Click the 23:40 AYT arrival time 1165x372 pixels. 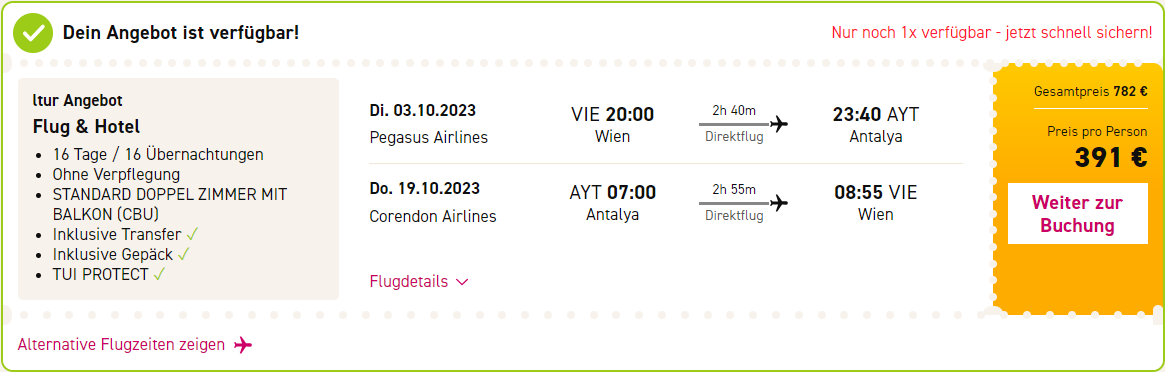click(876, 114)
